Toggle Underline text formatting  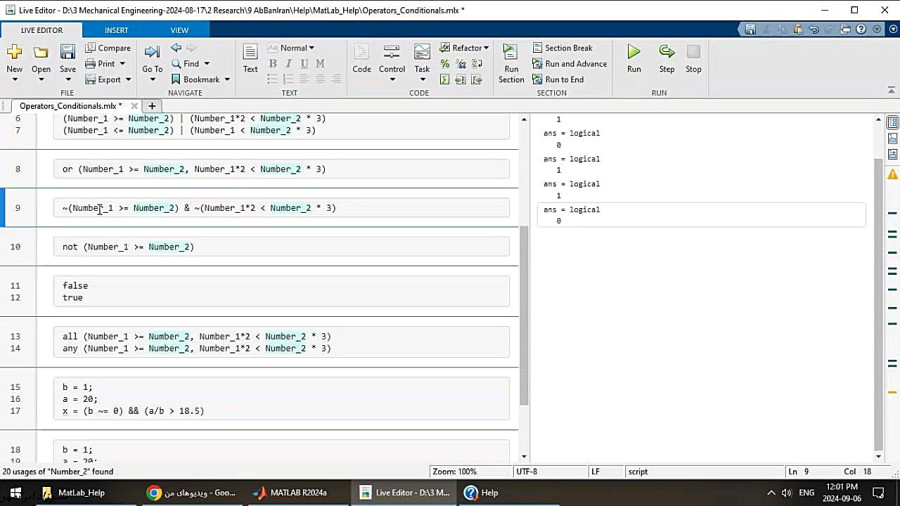(304, 64)
